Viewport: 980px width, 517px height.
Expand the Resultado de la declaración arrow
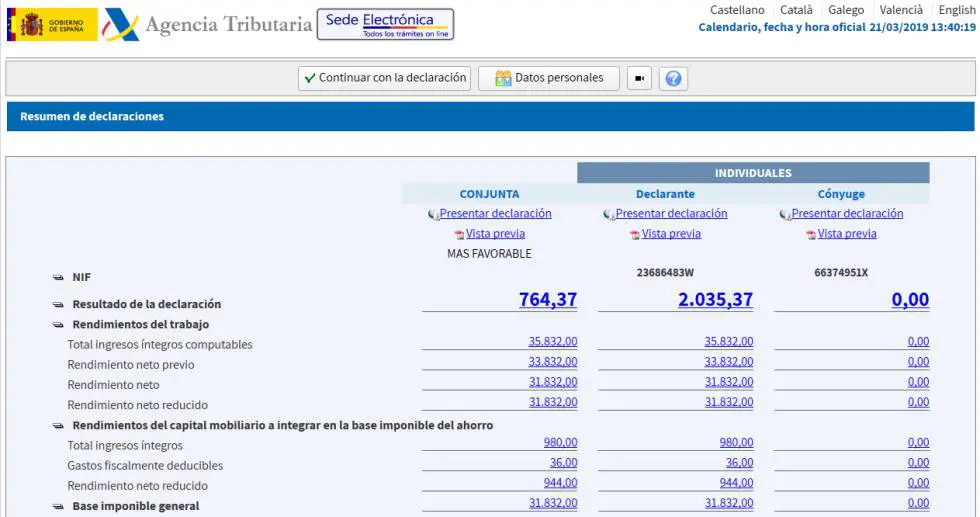point(58,304)
